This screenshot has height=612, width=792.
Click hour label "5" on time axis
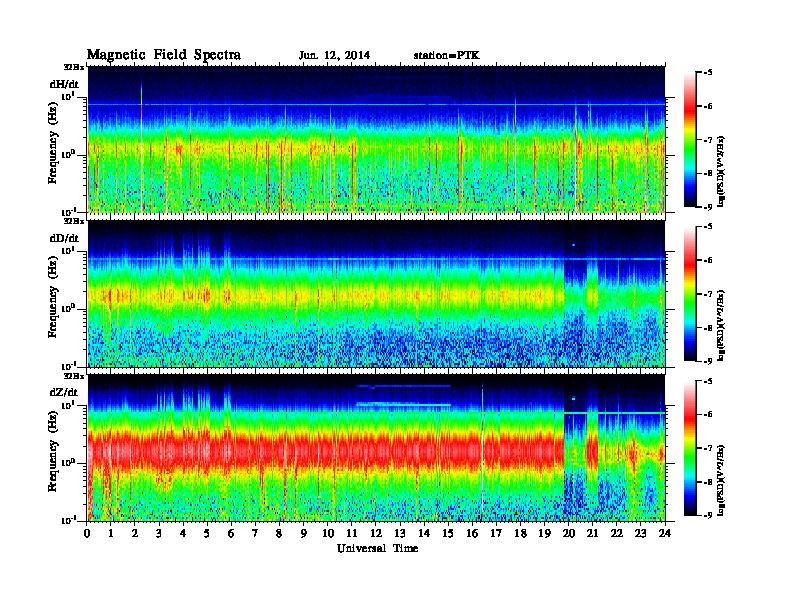[x=207, y=533]
